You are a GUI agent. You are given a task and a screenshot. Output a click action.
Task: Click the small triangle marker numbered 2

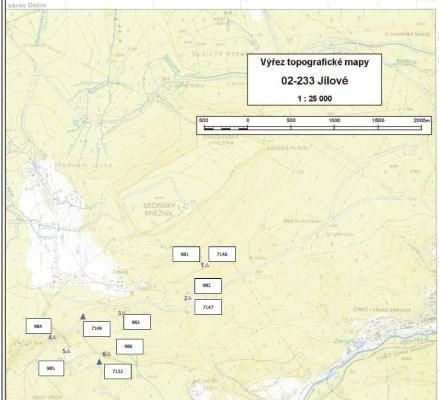point(190,298)
